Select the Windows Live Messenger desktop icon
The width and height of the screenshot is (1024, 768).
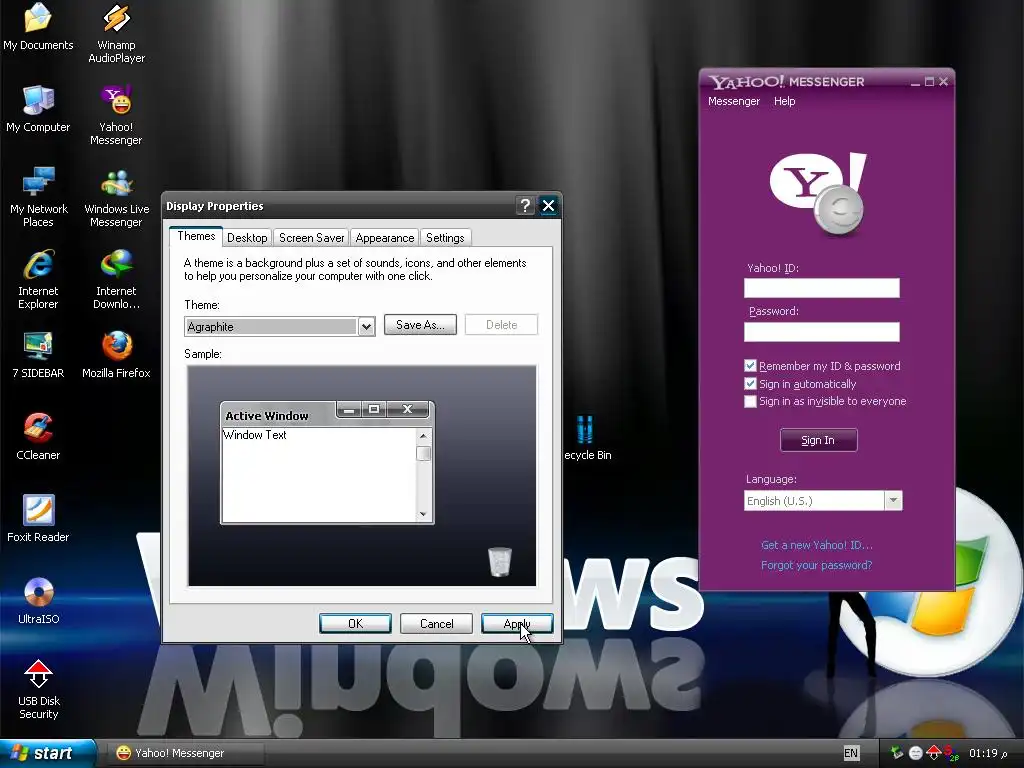[116, 197]
